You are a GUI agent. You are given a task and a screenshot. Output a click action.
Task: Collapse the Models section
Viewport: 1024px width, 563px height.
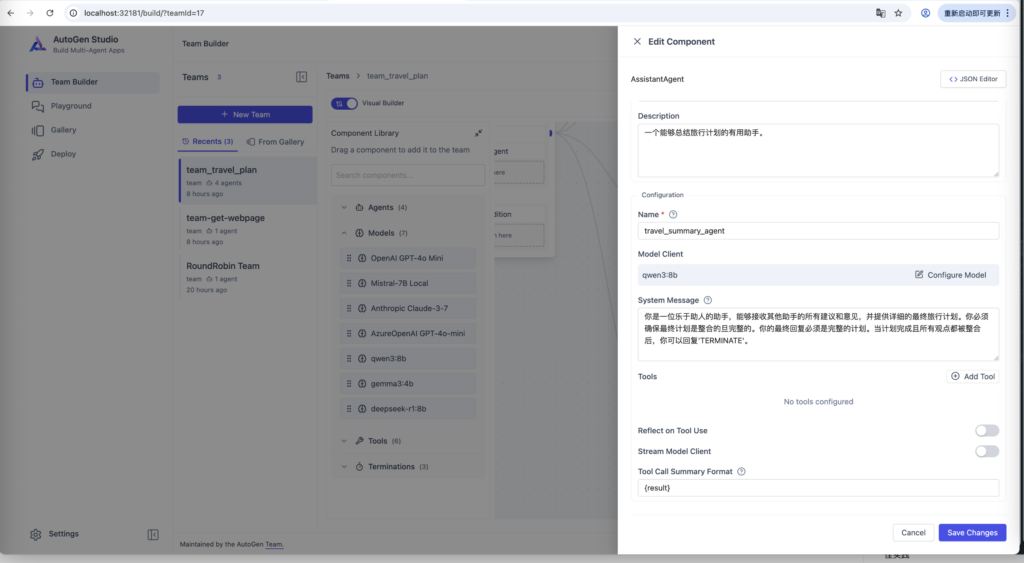click(408, 233)
